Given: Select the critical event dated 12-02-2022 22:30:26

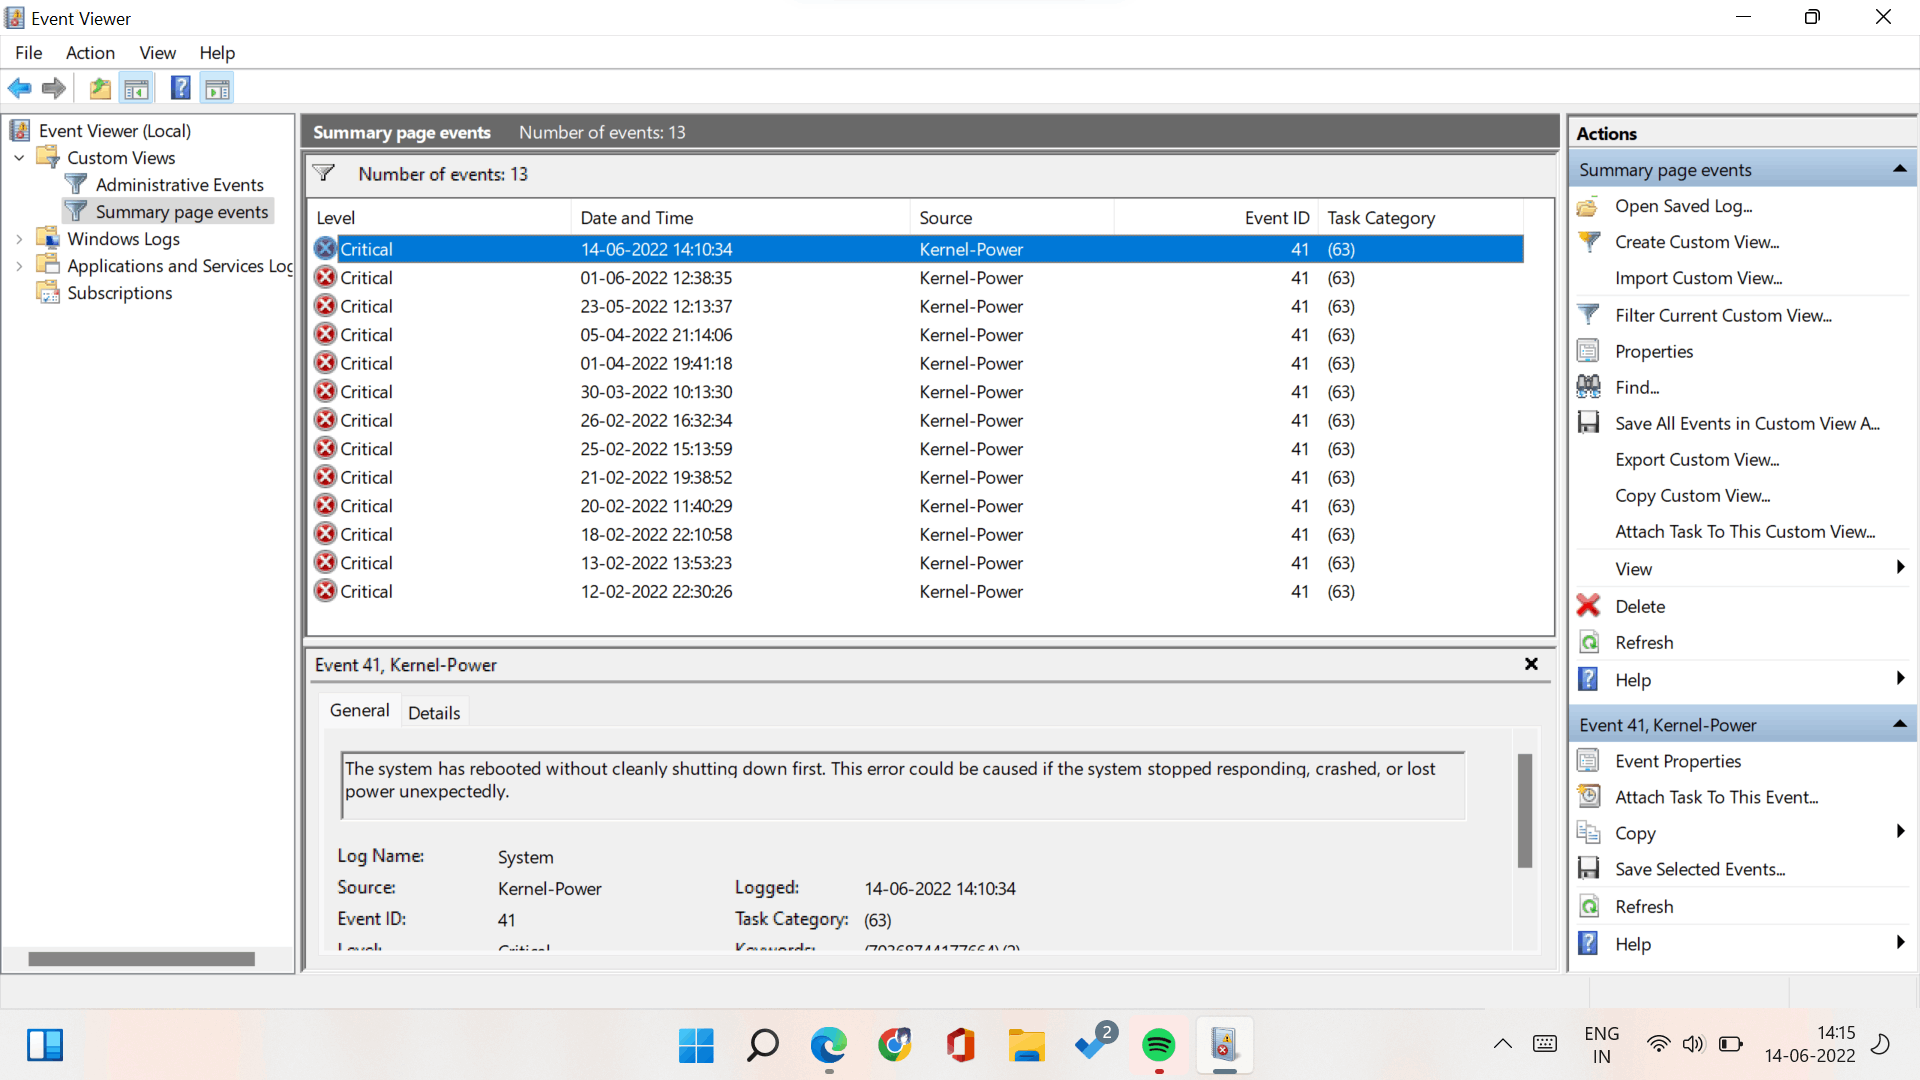Looking at the screenshot, I should (917, 592).
